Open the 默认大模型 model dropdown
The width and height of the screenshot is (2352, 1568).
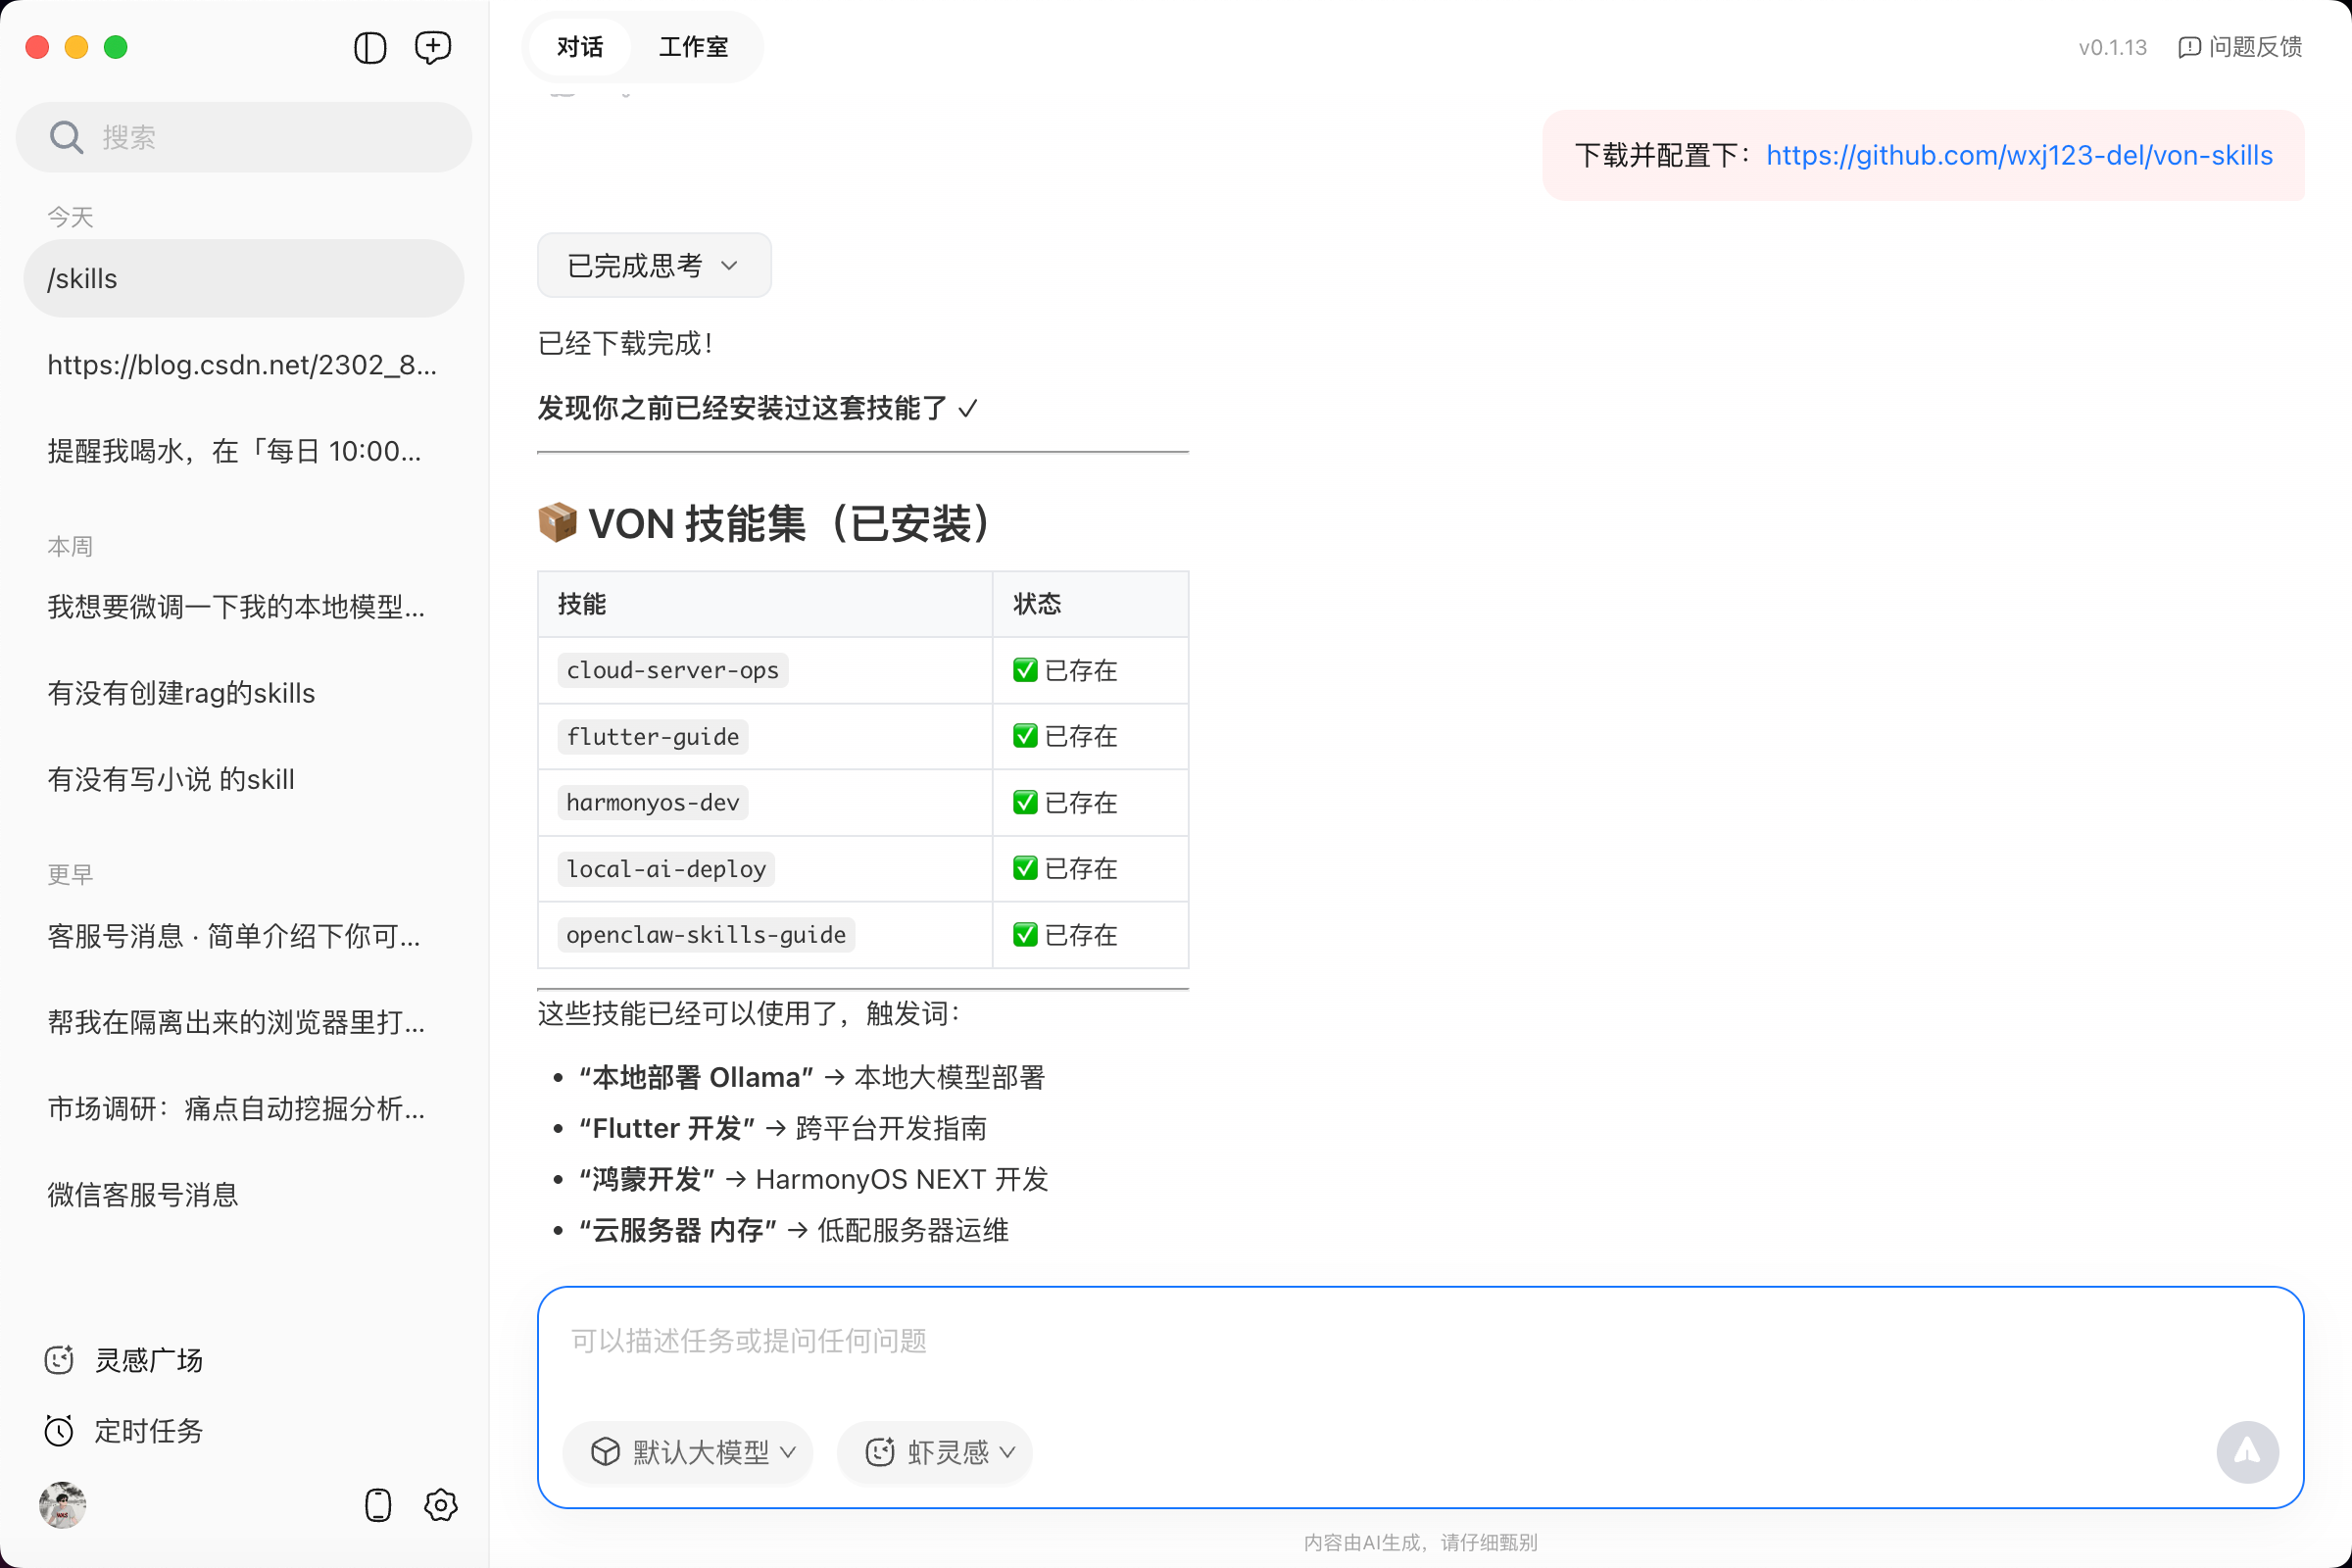pyautogui.click(x=688, y=1452)
